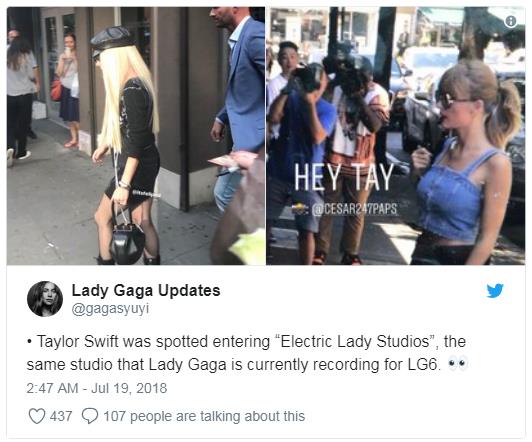Open Lady Gaga Updates account name

coord(146,290)
